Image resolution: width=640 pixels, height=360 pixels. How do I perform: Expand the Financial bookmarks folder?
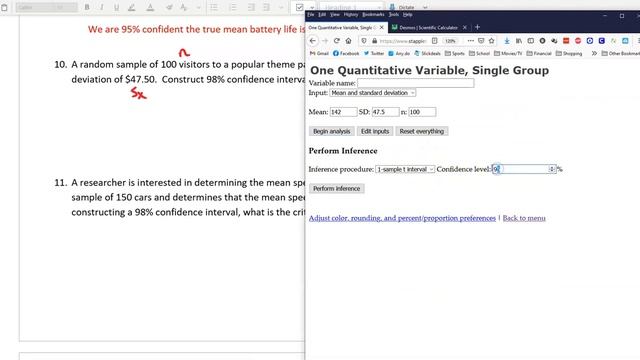(x=539, y=53)
